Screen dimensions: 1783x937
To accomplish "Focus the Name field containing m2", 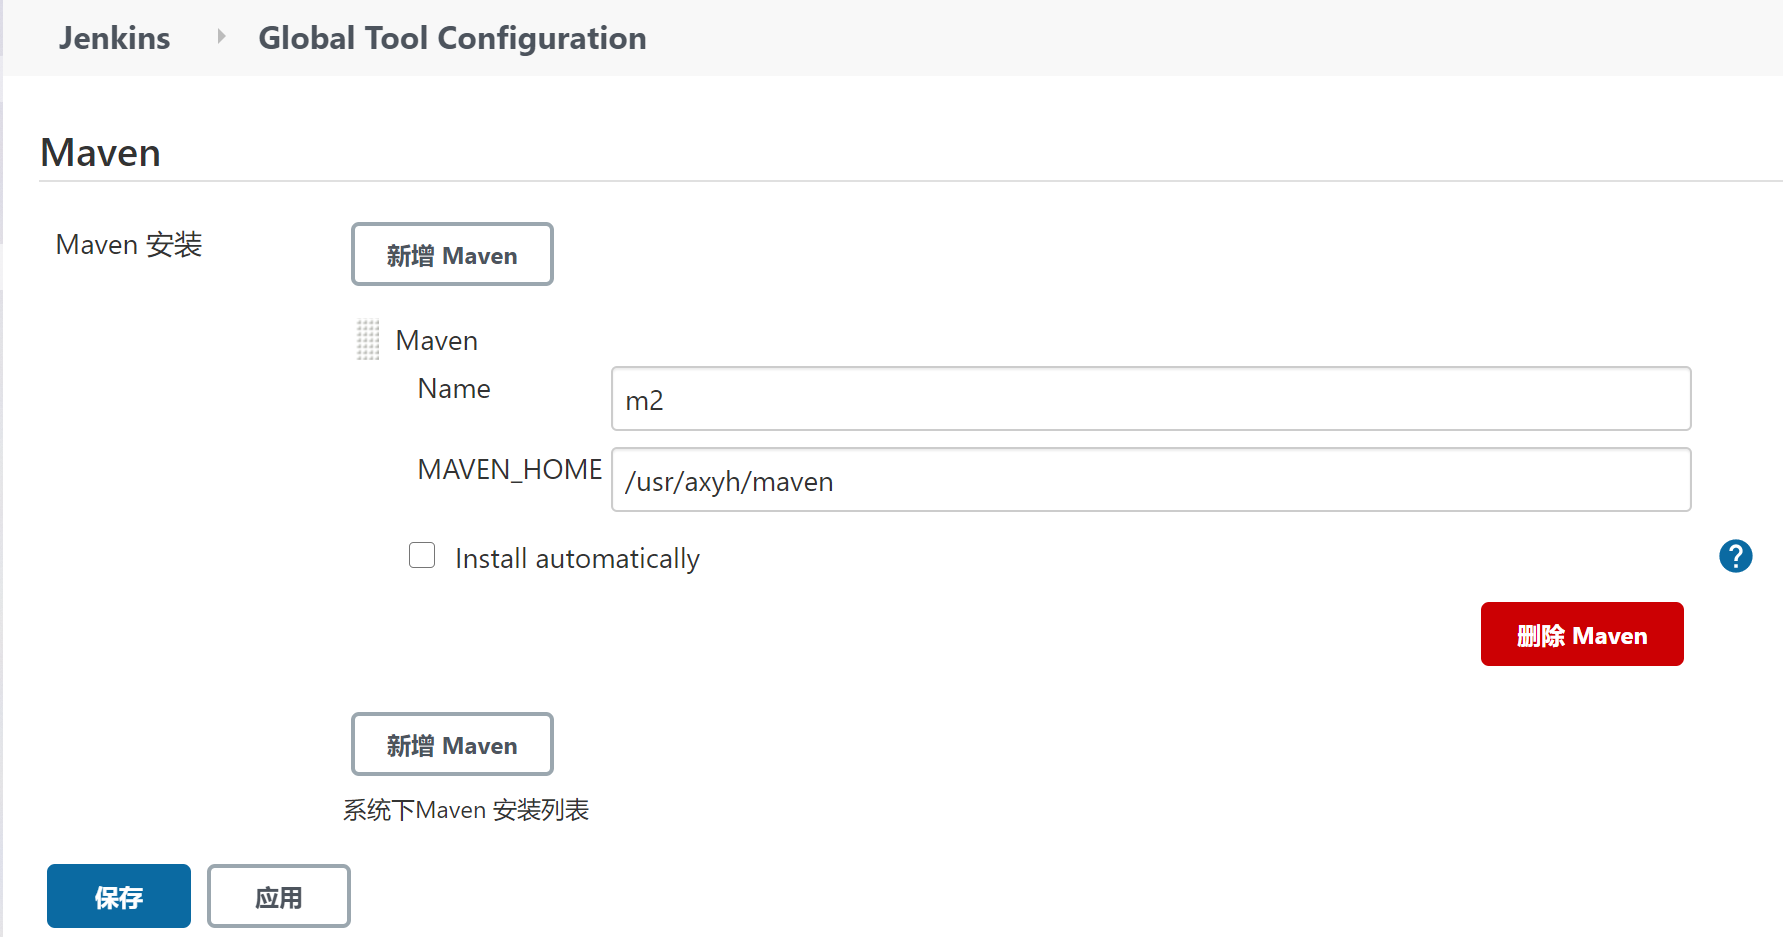I will (1151, 399).
